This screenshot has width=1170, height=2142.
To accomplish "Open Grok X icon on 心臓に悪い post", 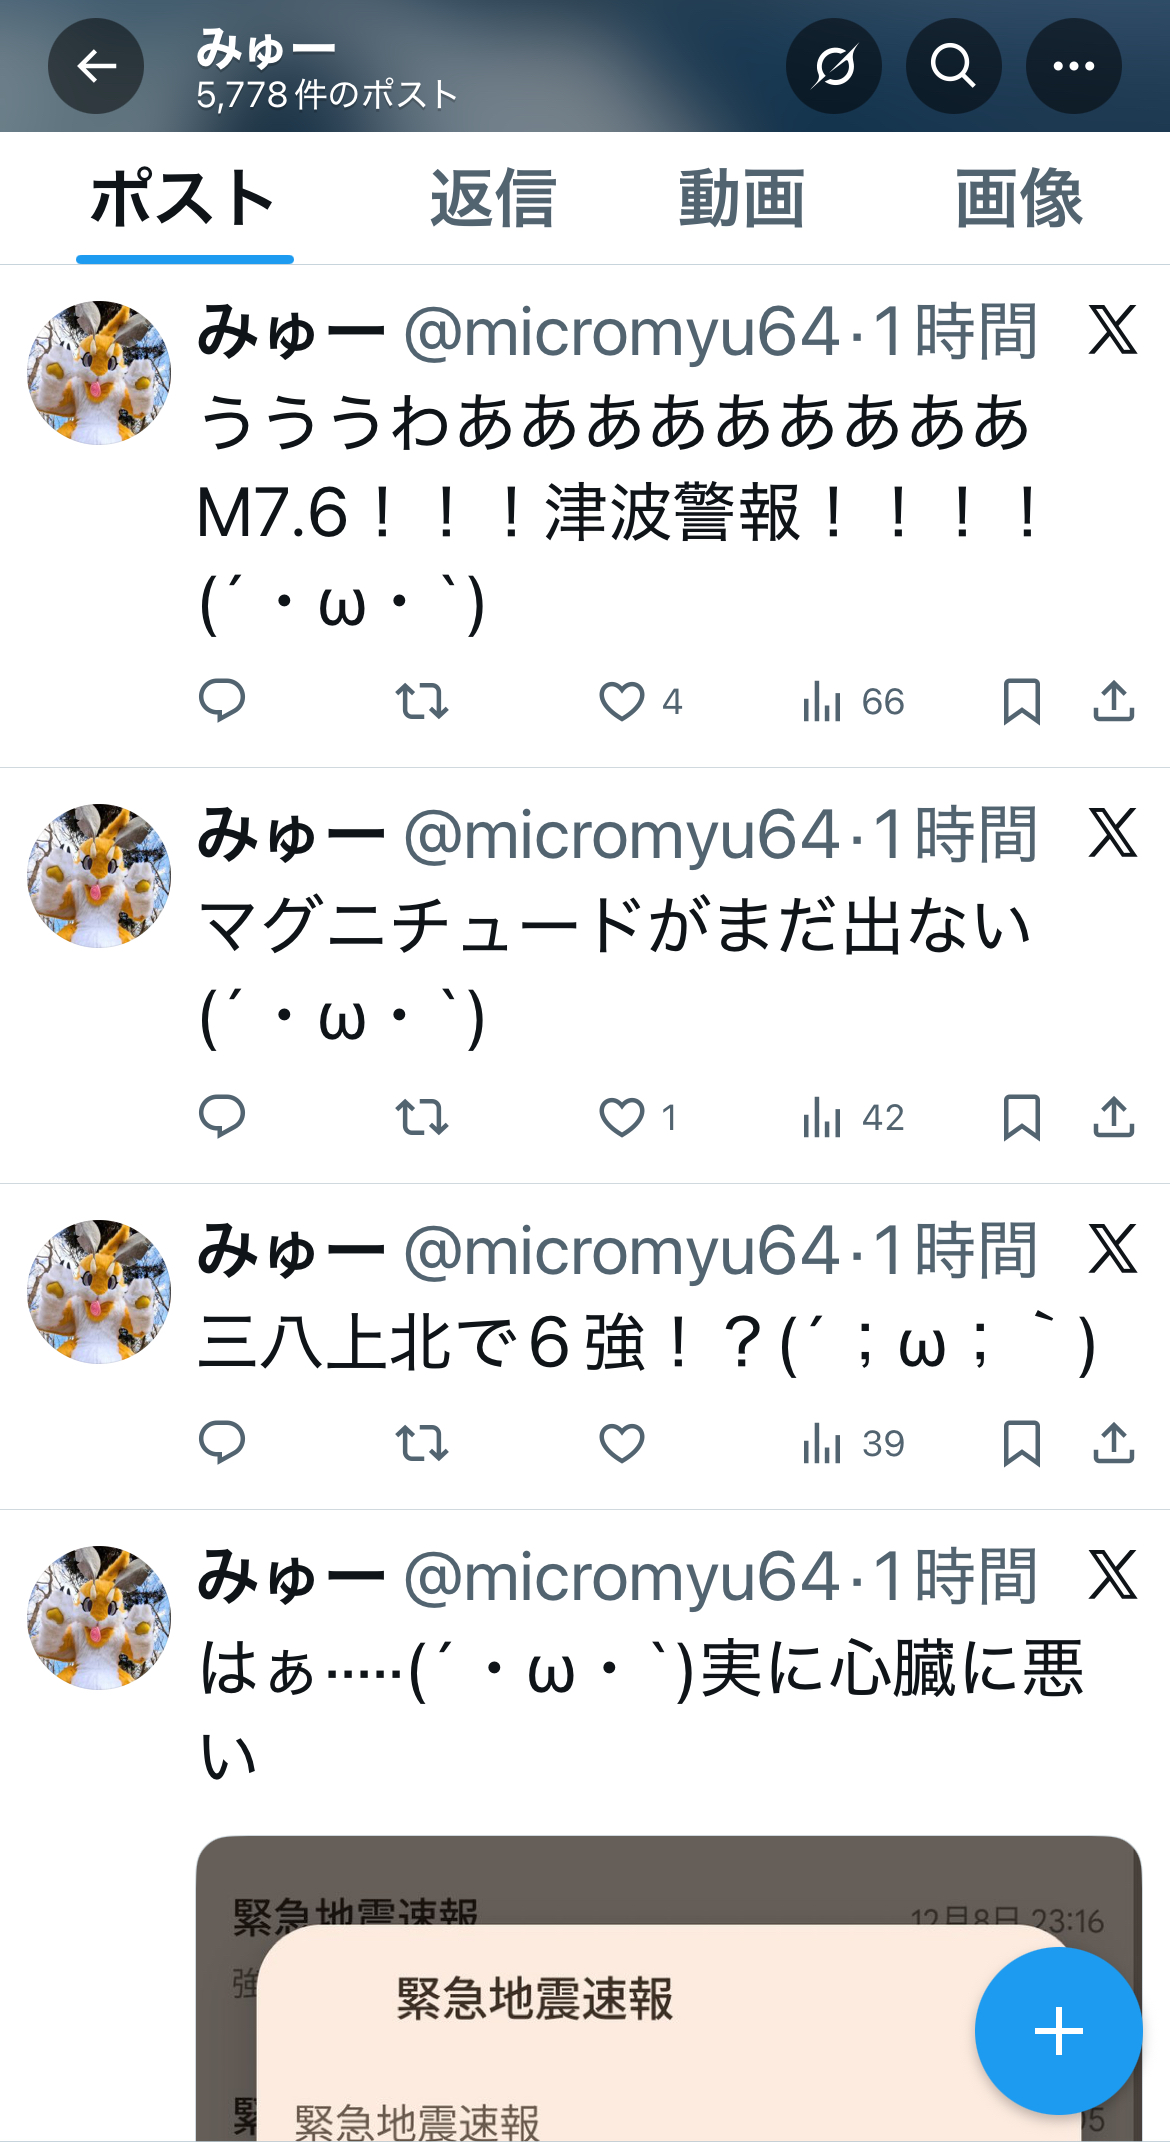I will (x=1113, y=1576).
